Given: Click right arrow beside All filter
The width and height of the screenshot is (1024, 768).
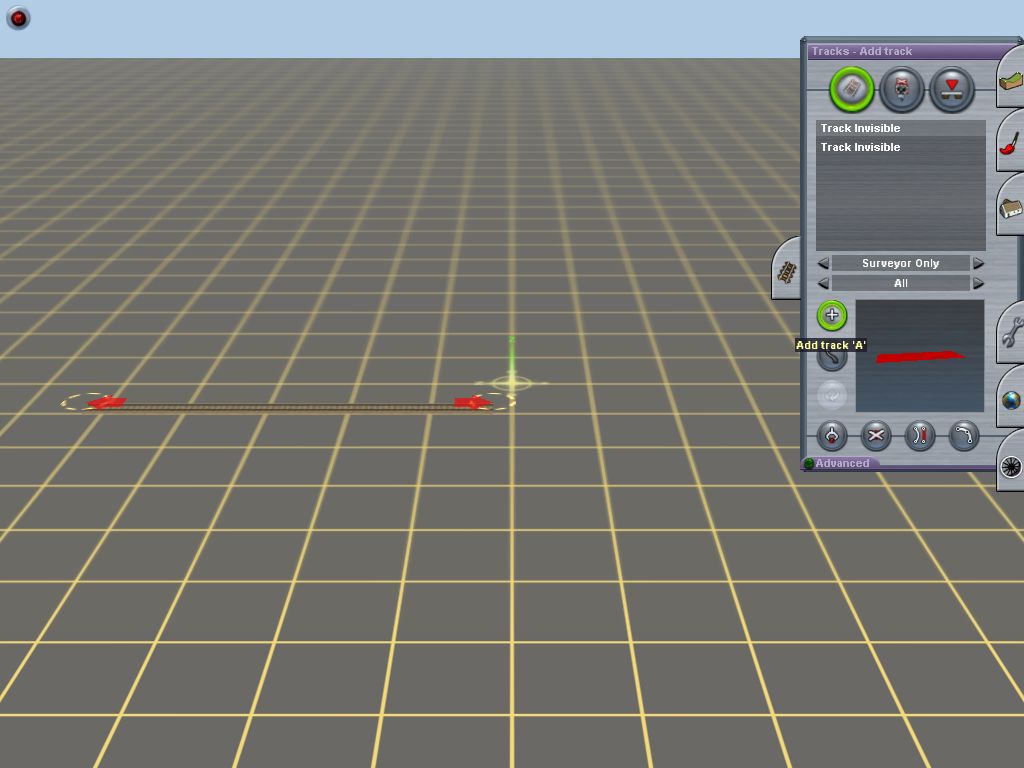Looking at the screenshot, I should (979, 284).
